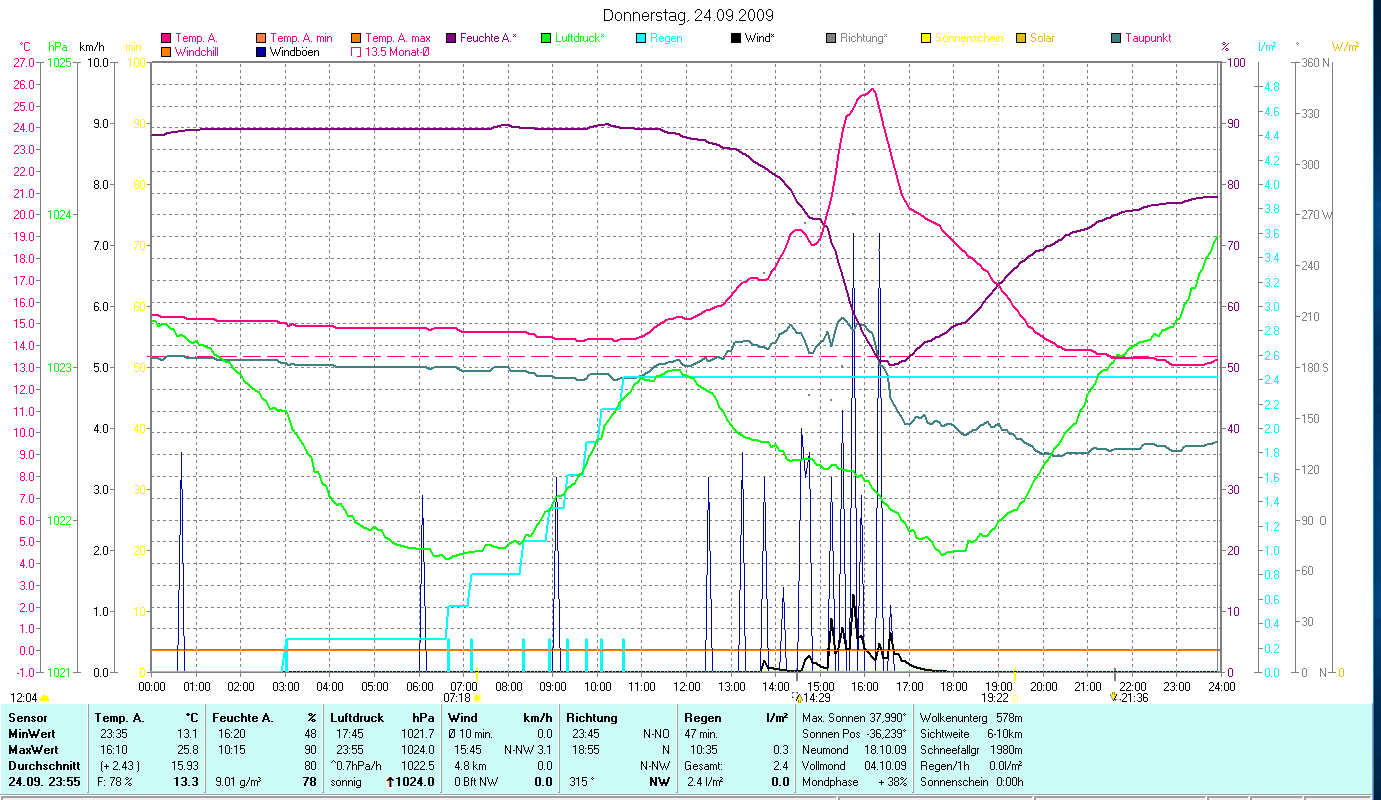Click the sunrise time 07:18

[456, 698]
